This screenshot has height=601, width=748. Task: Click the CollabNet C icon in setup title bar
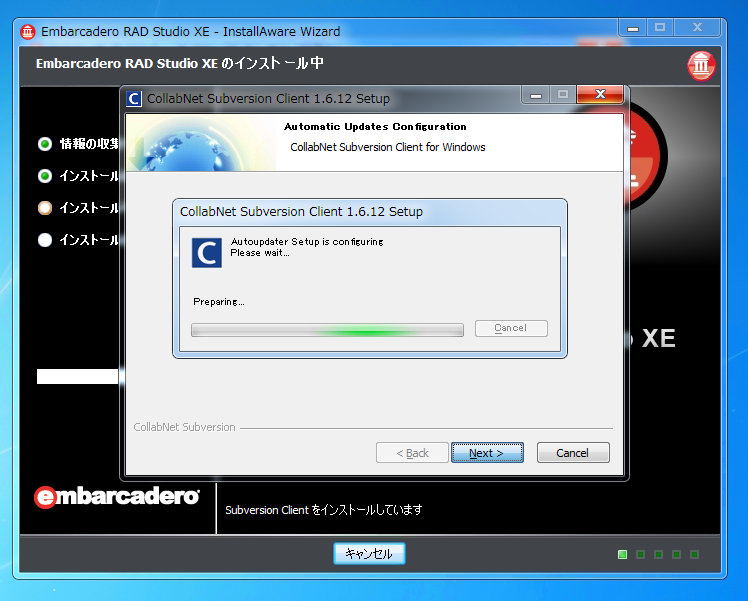coord(134,99)
